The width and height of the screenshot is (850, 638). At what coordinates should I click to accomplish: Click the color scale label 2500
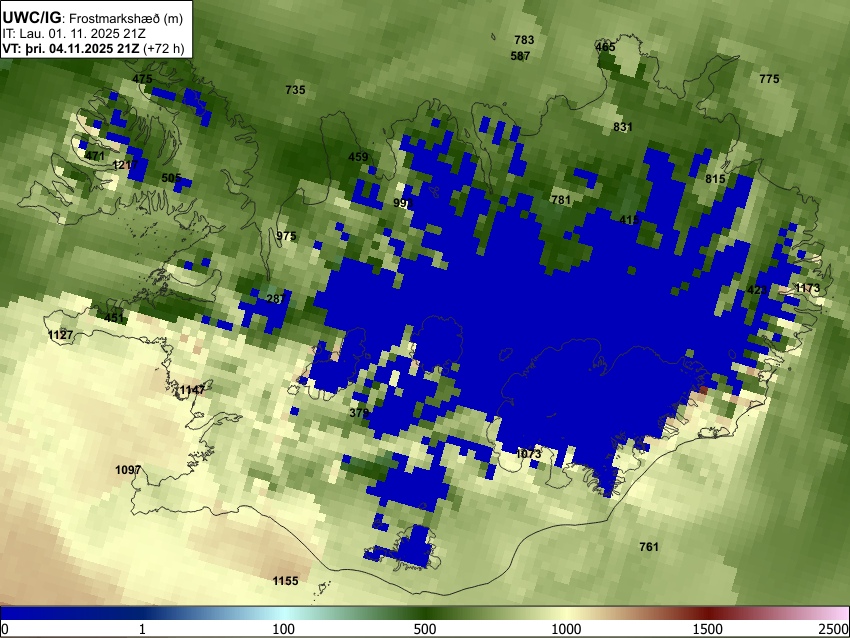click(834, 629)
